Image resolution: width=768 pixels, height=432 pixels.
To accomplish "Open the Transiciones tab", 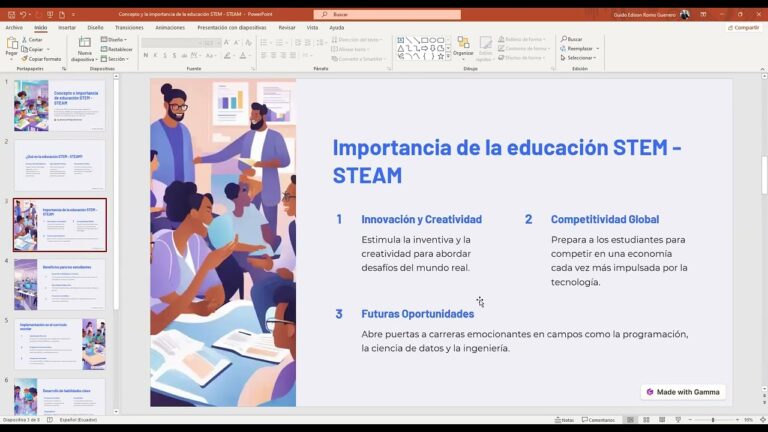I will 129,28.
